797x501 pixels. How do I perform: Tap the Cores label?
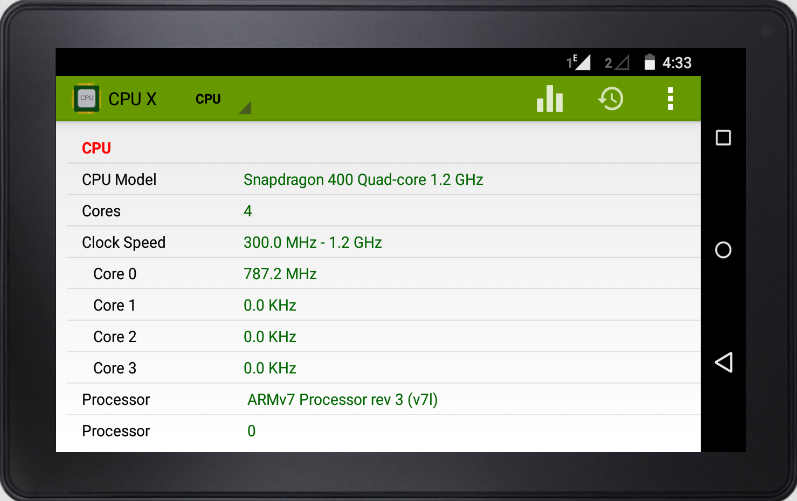pyautogui.click(x=101, y=211)
